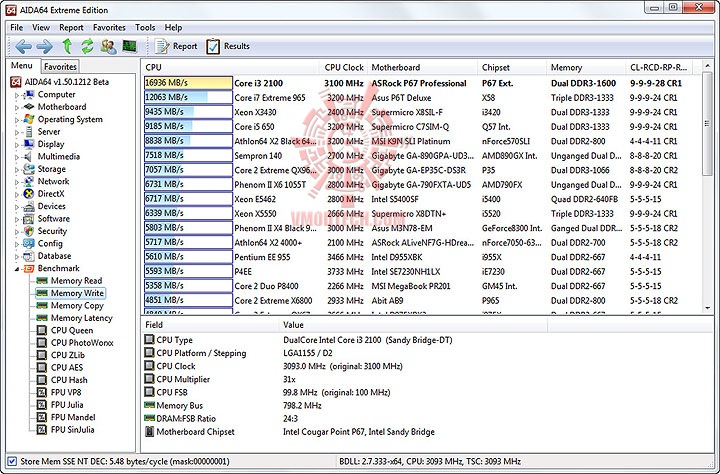Open the CPU Hash benchmark
Viewport: 720px width, 474px height.
coord(69,380)
